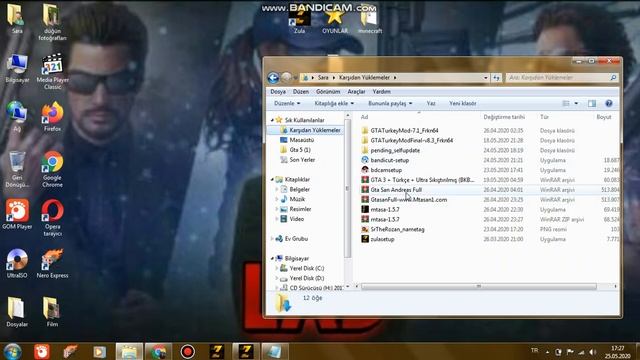Launch Zula desktop shortcut
Screen dimensions: 640x360
(300, 22)
